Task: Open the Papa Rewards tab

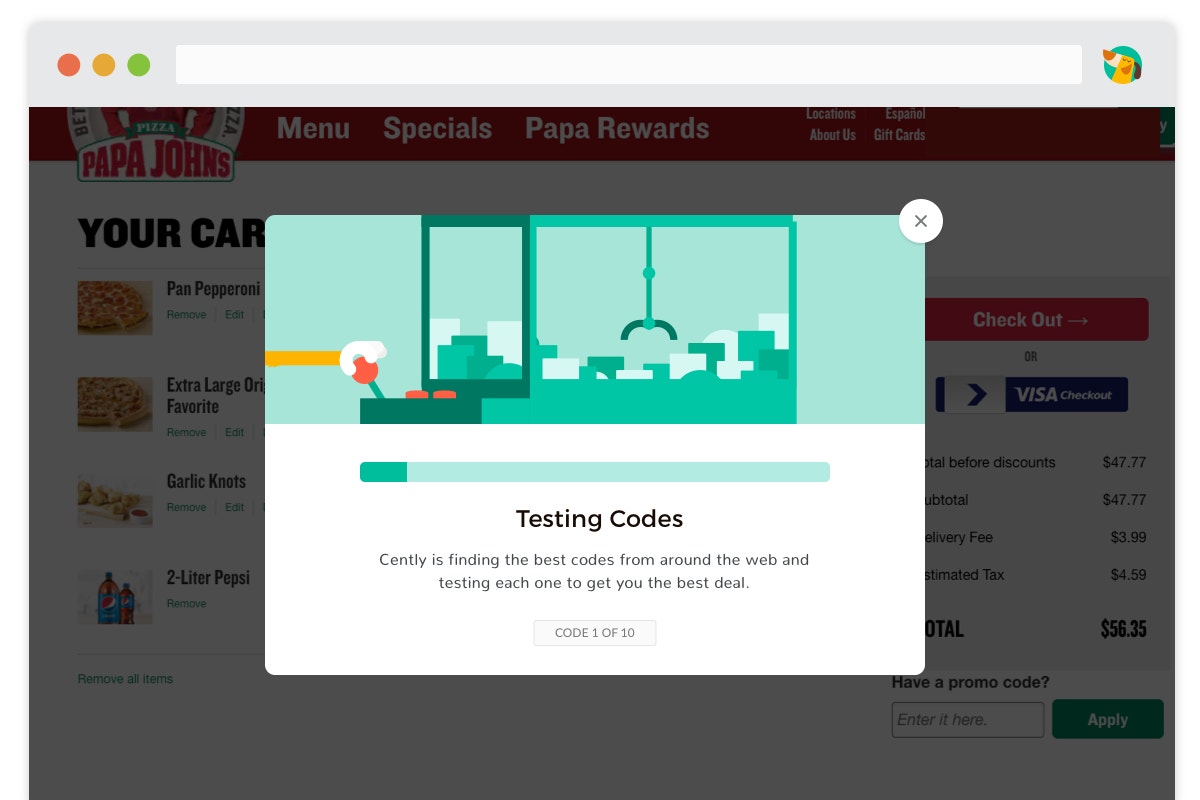Action: point(617,129)
